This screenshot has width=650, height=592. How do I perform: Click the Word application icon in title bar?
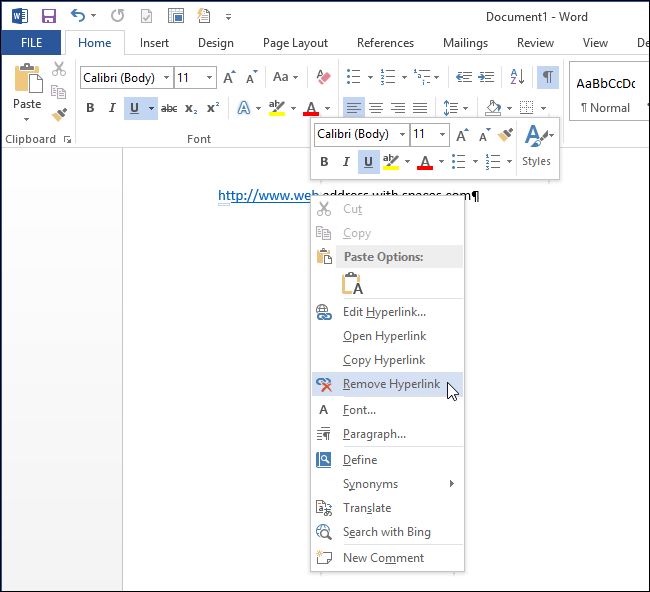tap(20, 17)
